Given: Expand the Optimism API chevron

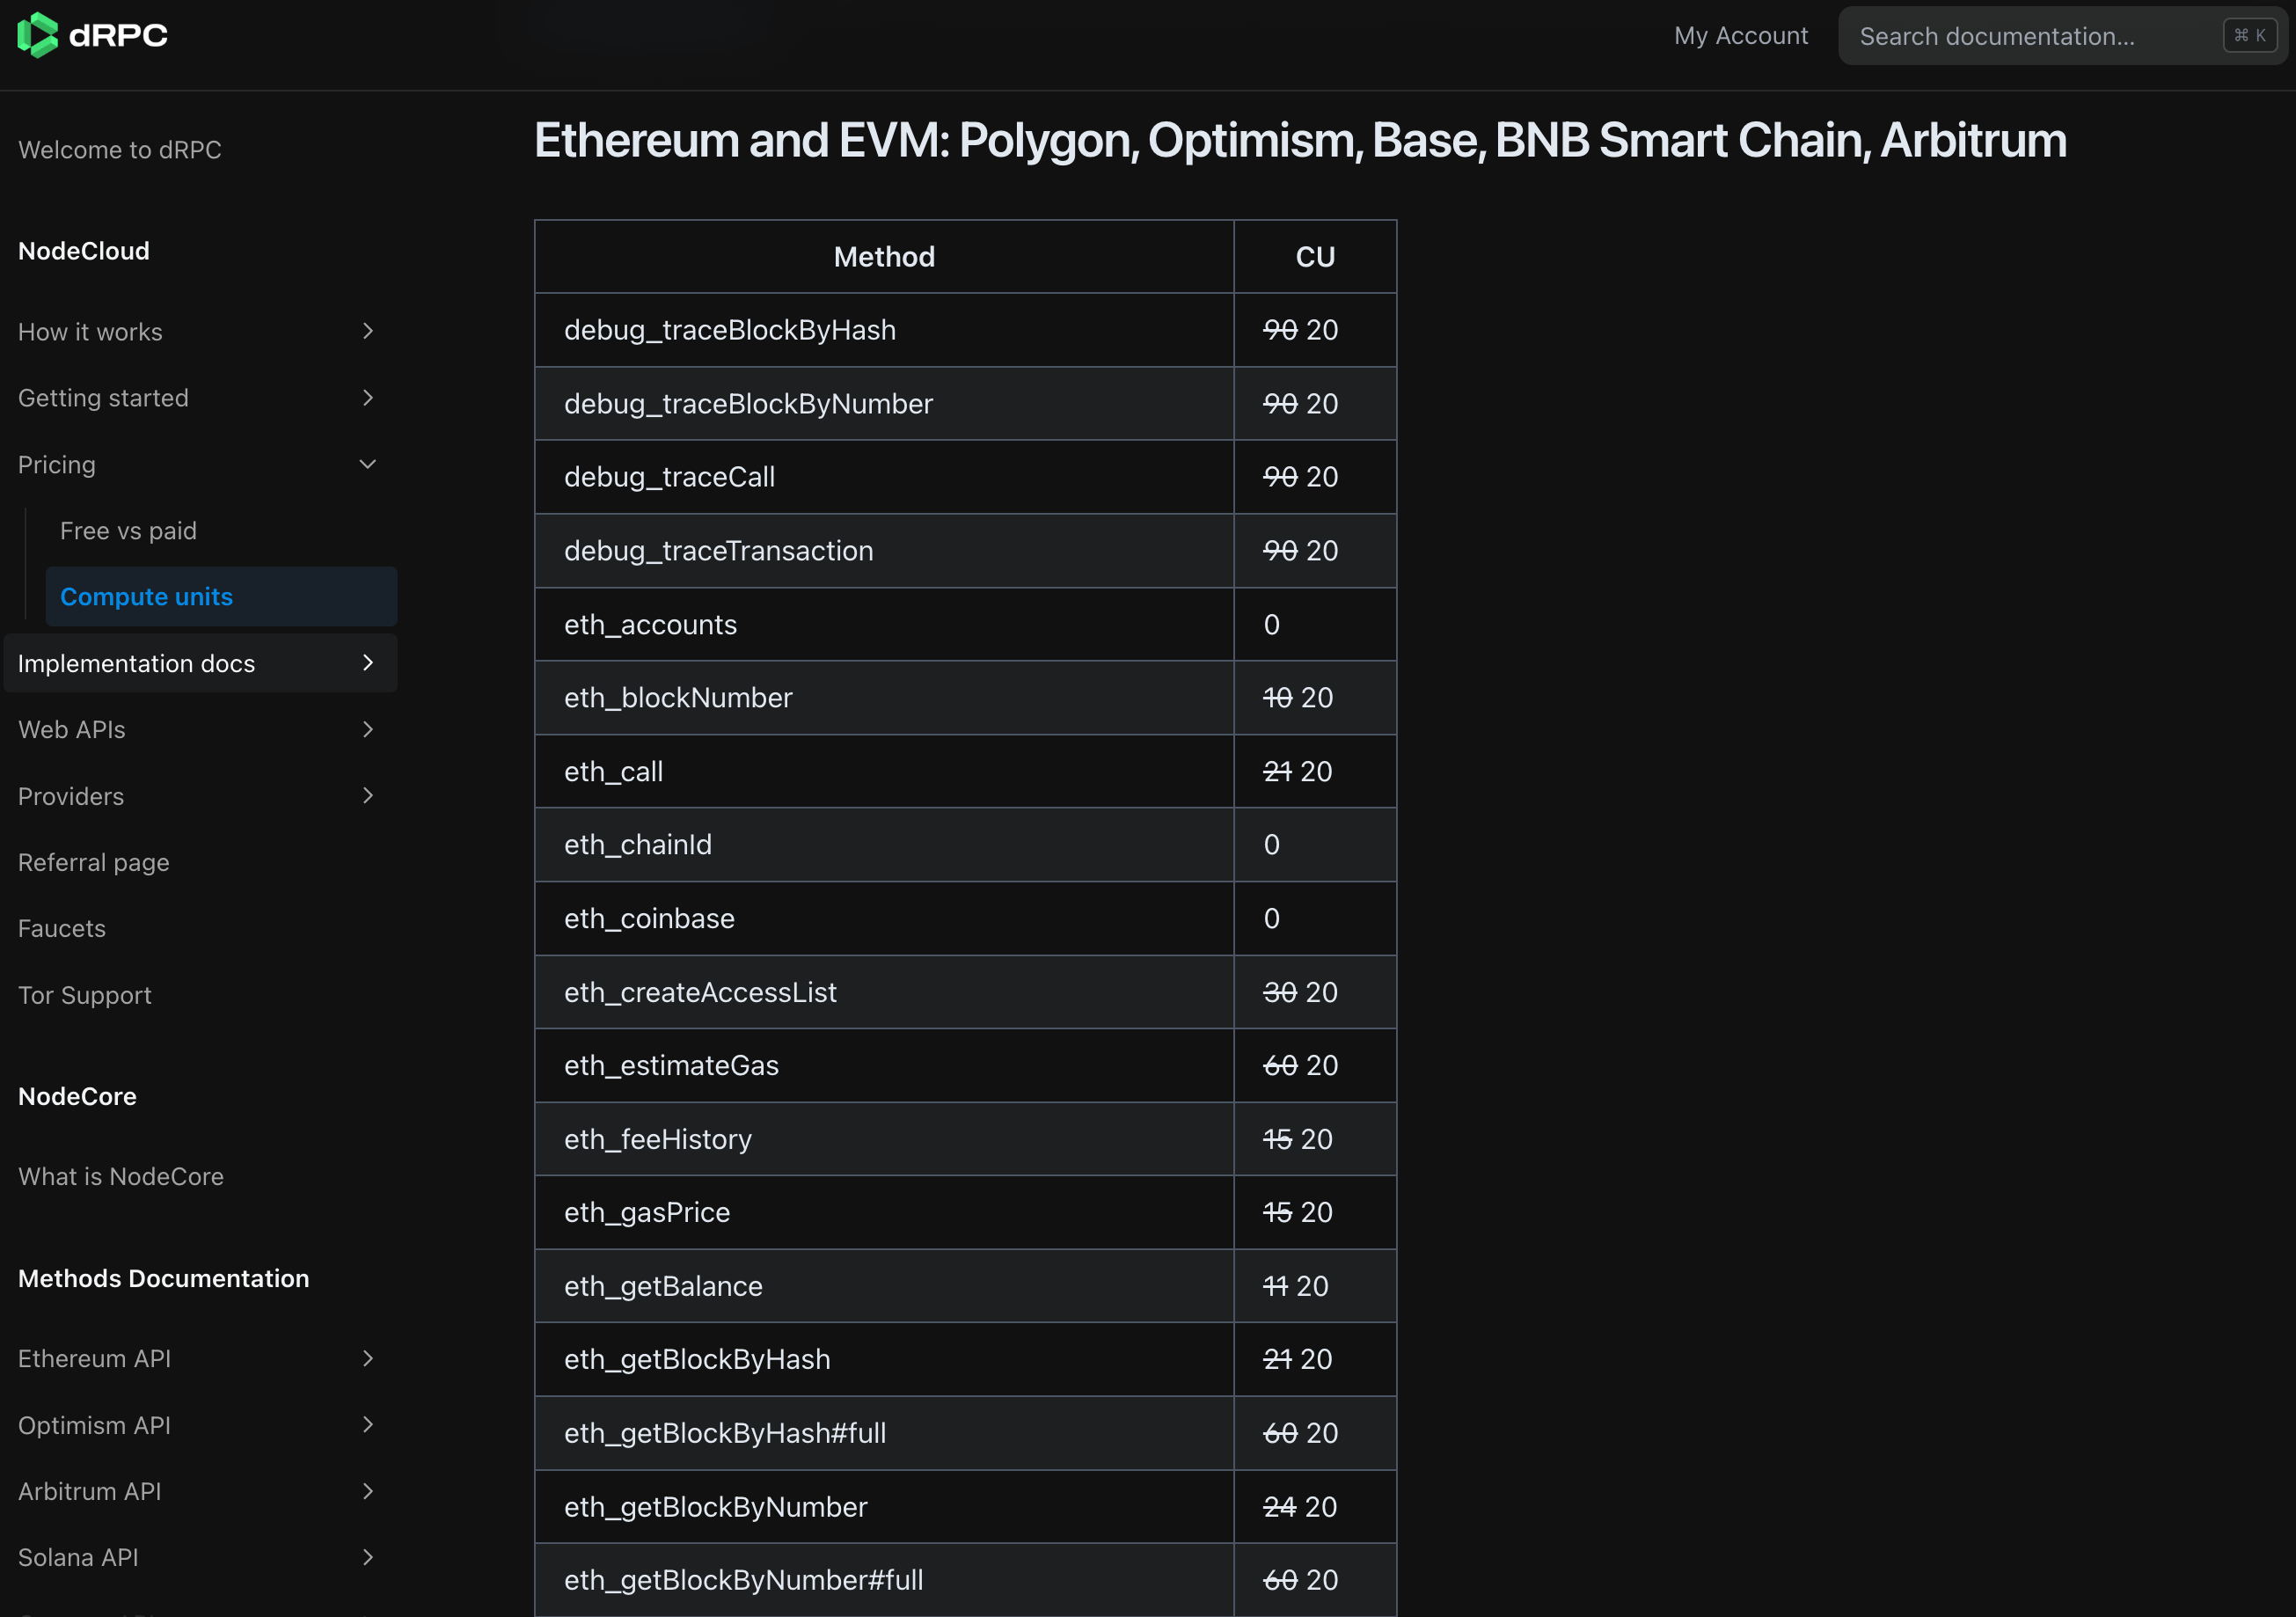Looking at the screenshot, I should coord(368,1425).
